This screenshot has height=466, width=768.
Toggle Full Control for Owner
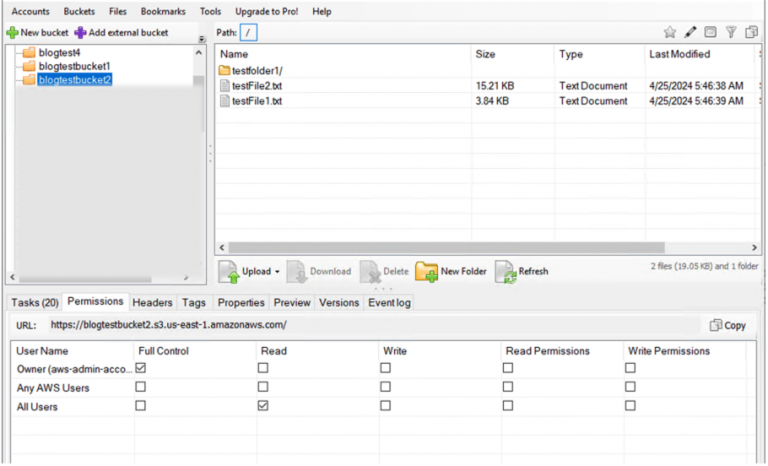(140, 368)
